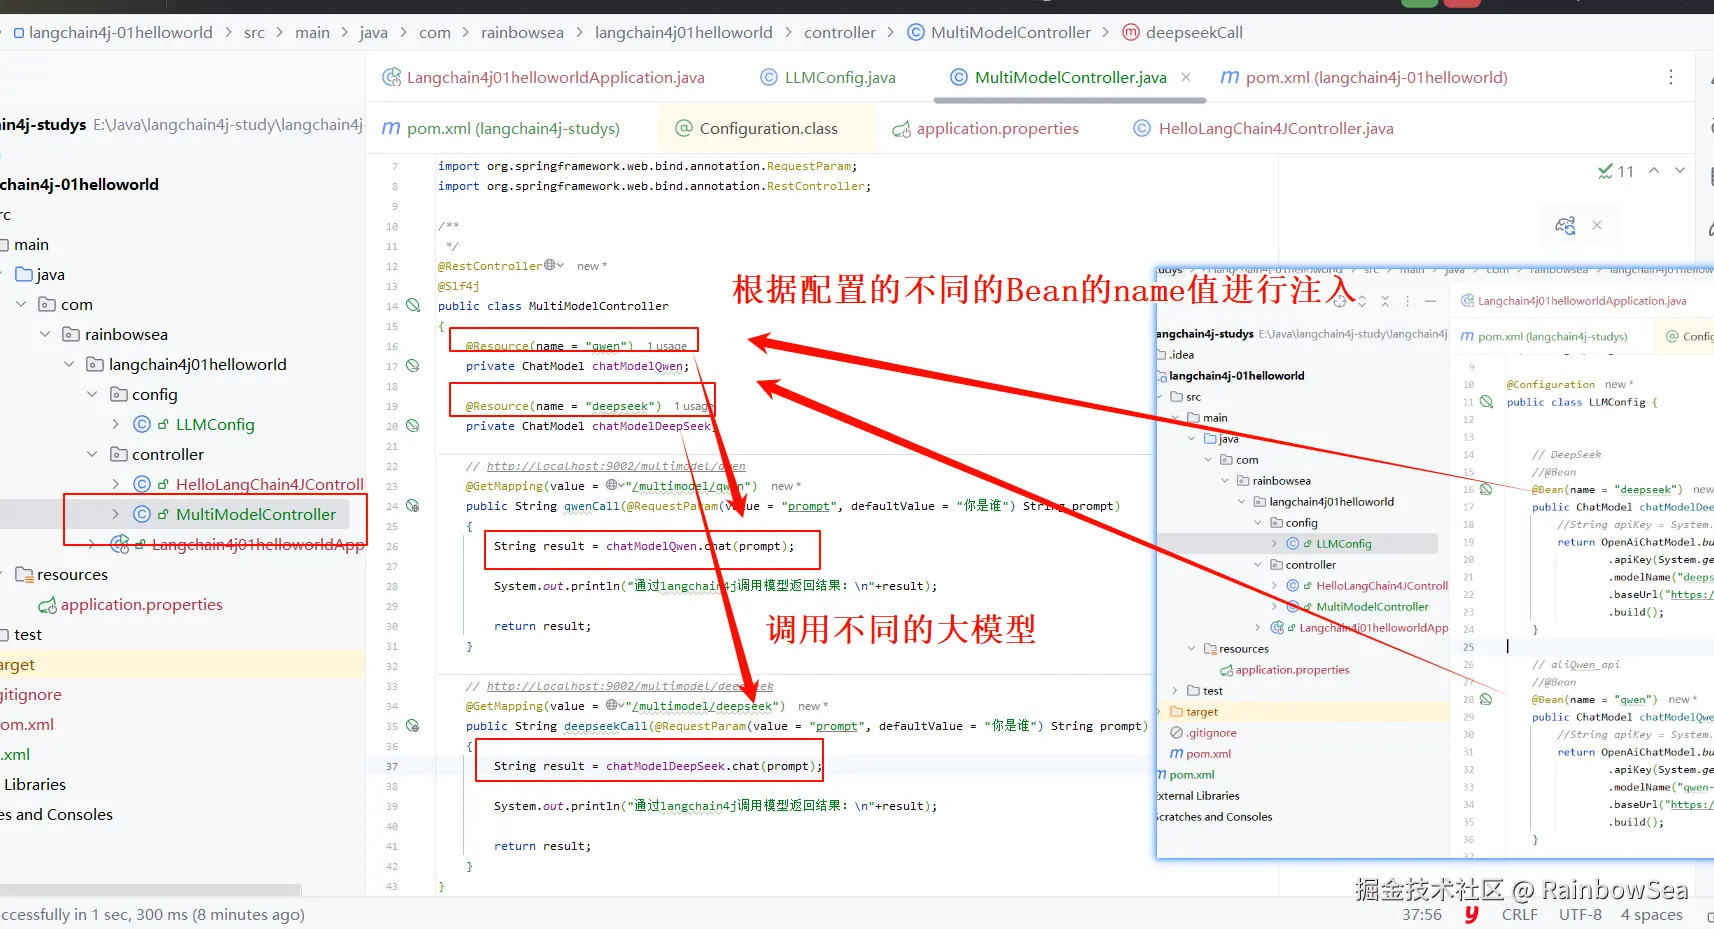
Task: Click application.properties file icon in main project tree
Action: (x=47, y=605)
